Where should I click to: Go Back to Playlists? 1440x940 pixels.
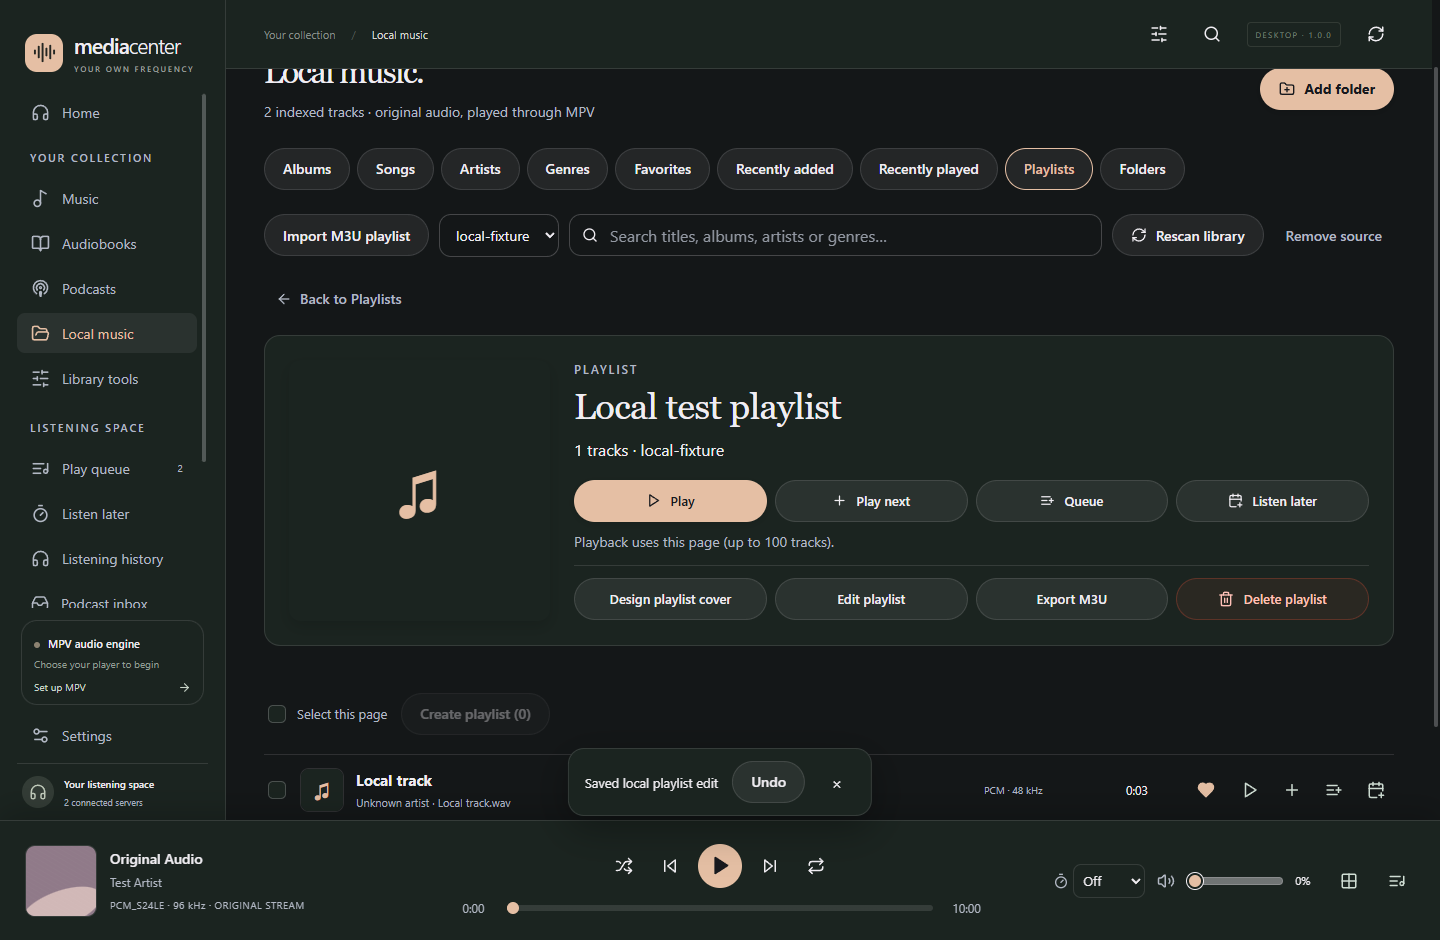click(339, 299)
